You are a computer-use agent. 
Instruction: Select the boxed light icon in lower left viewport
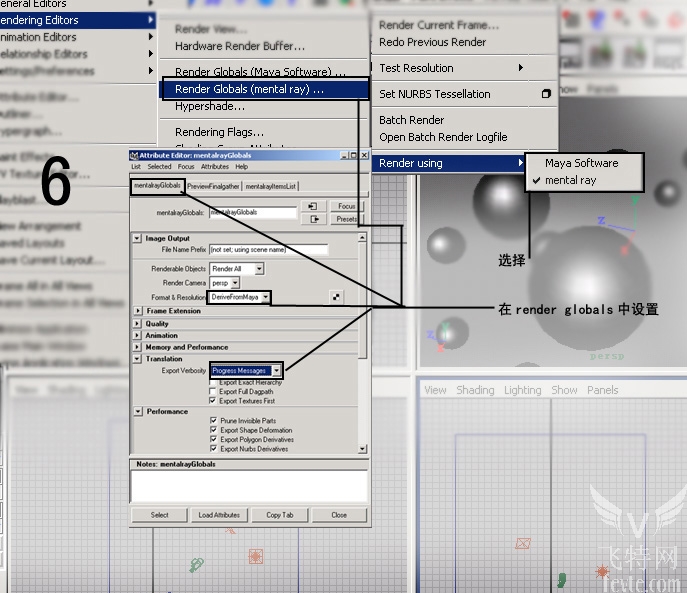[256, 556]
